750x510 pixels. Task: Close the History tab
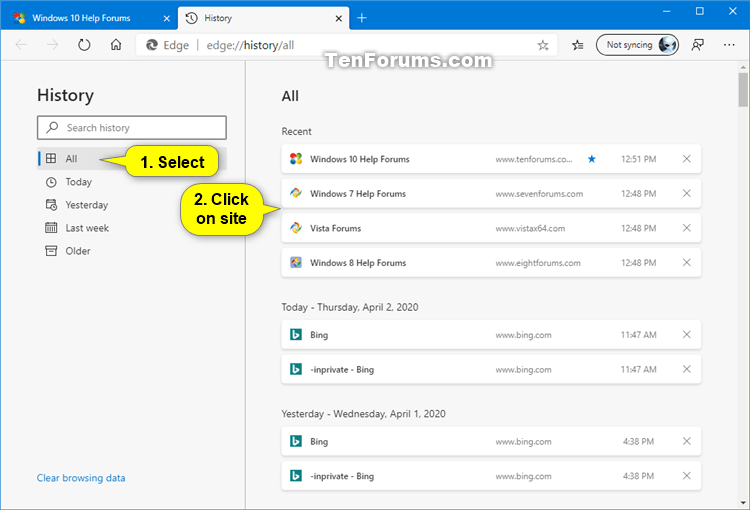pyautogui.click(x=339, y=18)
